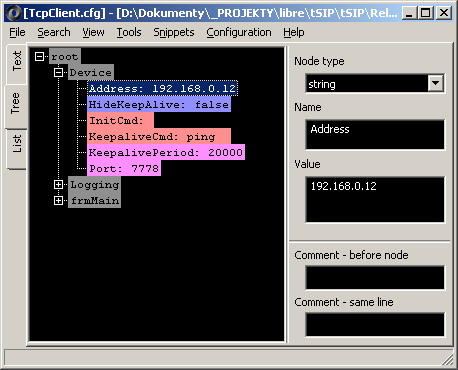Open the Tools menu
The image size is (458, 370).
click(x=129, y=32)
